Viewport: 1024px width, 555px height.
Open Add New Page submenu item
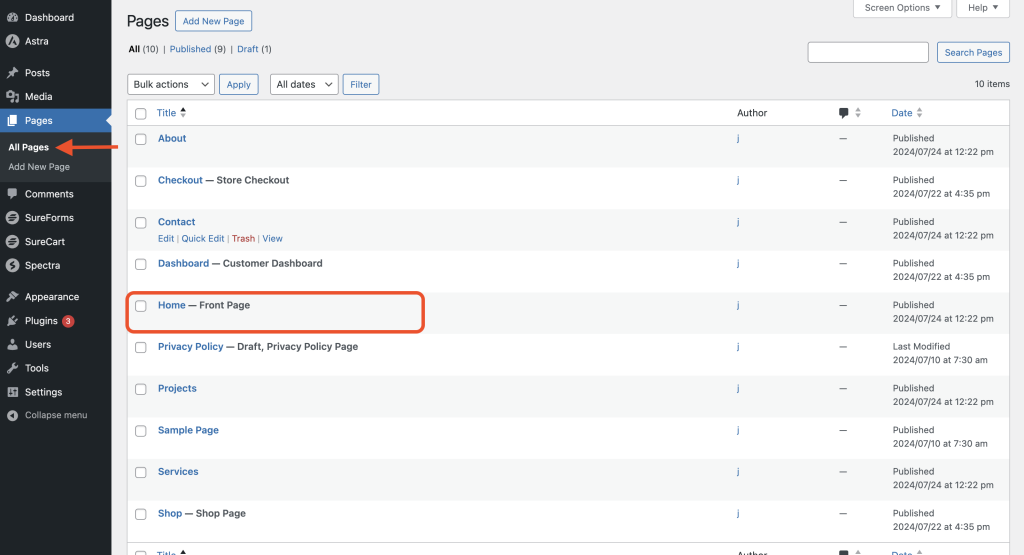click(39, 167)
